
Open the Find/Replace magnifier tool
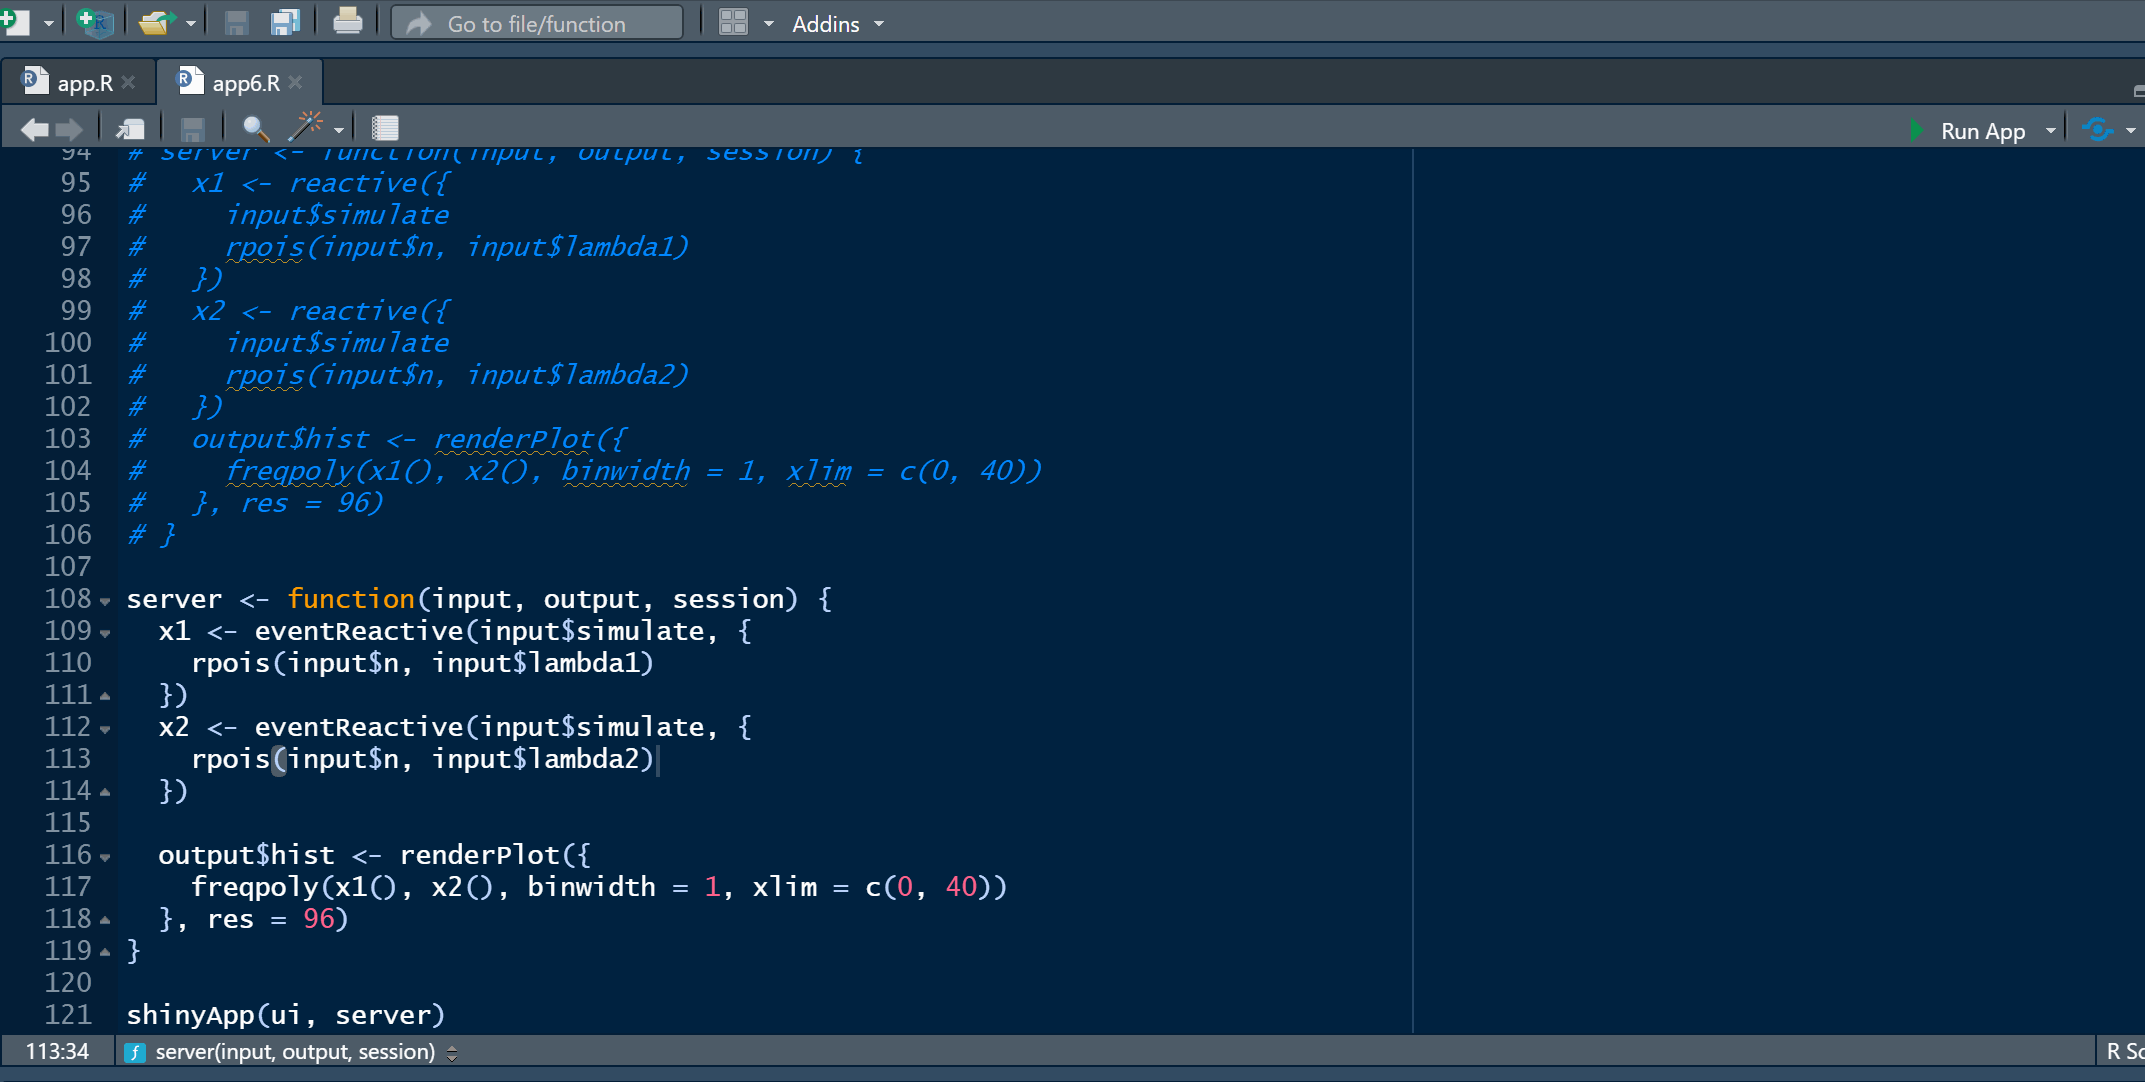click(x=255, y=129)
